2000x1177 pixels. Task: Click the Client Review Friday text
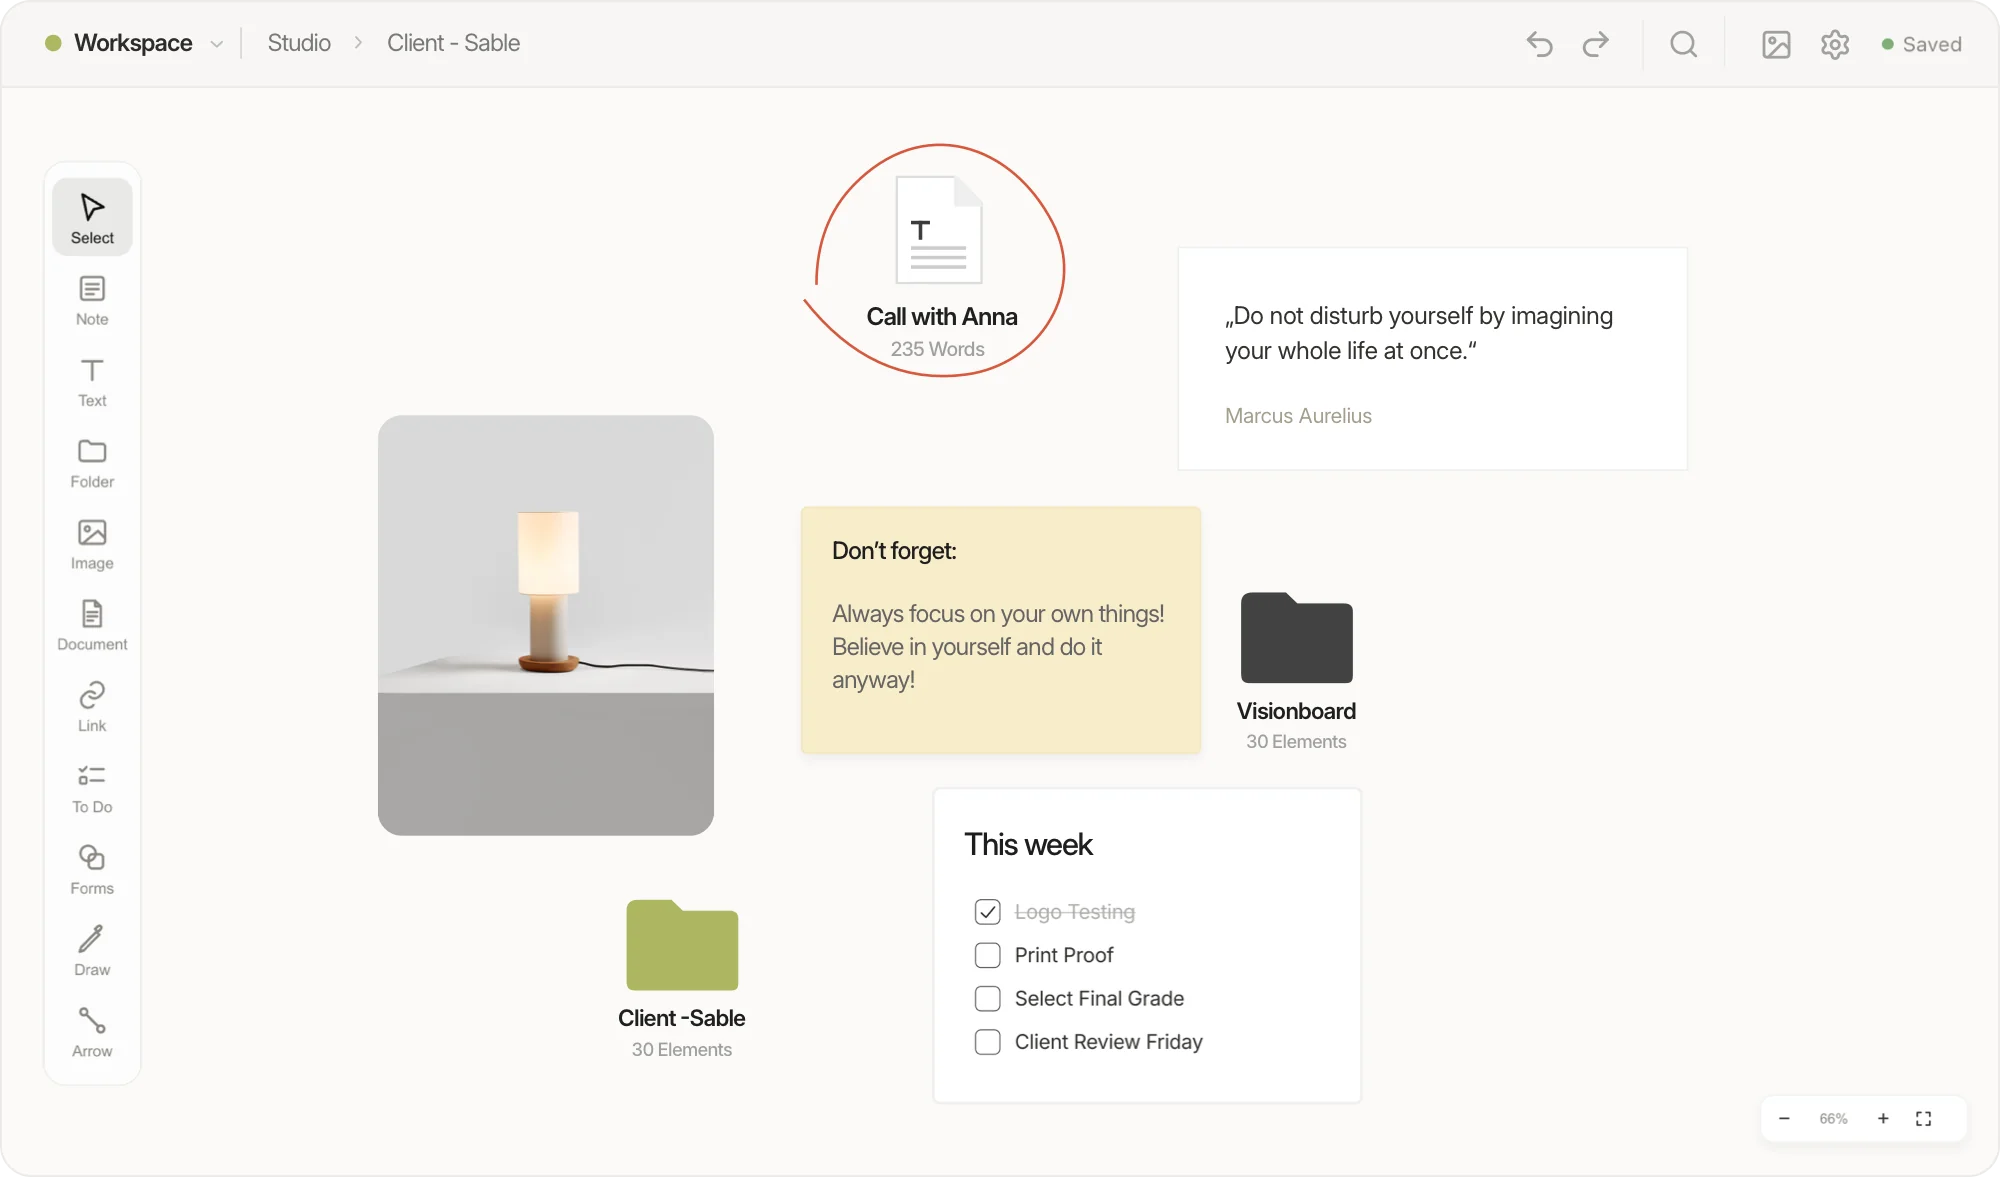1108,1042
